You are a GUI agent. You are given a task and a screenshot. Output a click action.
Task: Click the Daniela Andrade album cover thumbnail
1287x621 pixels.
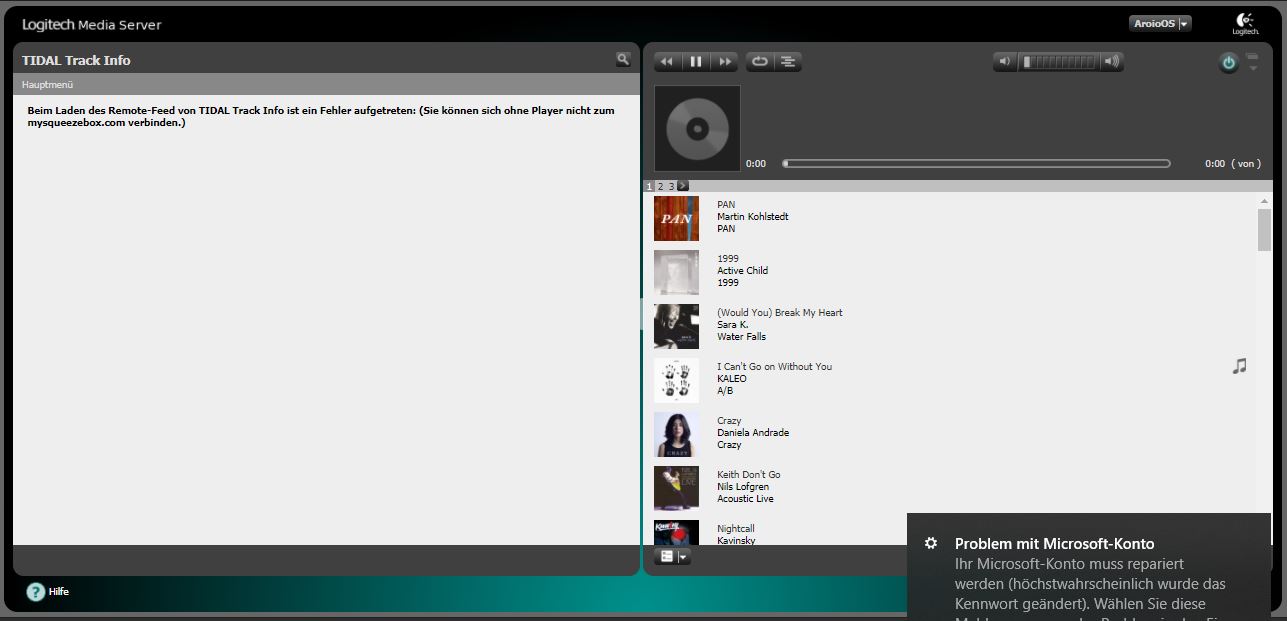[676, 434]
